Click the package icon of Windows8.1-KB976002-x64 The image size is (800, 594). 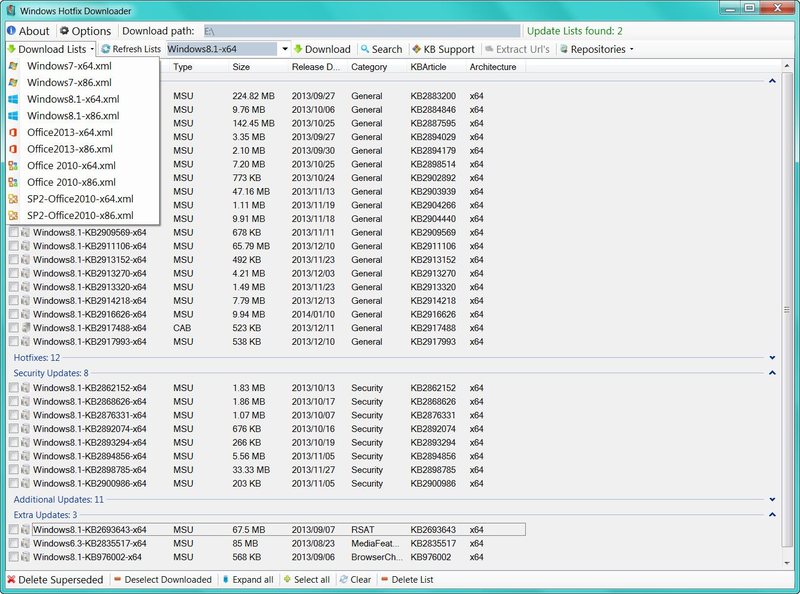[x=26, y=557]
